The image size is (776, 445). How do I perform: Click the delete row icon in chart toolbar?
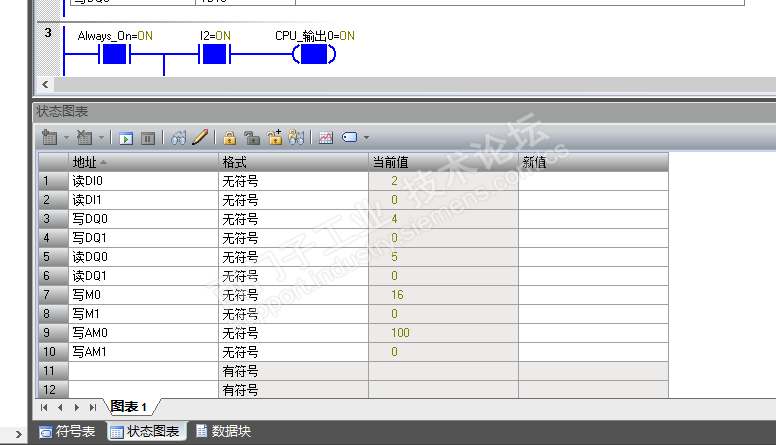coord(85,138)
